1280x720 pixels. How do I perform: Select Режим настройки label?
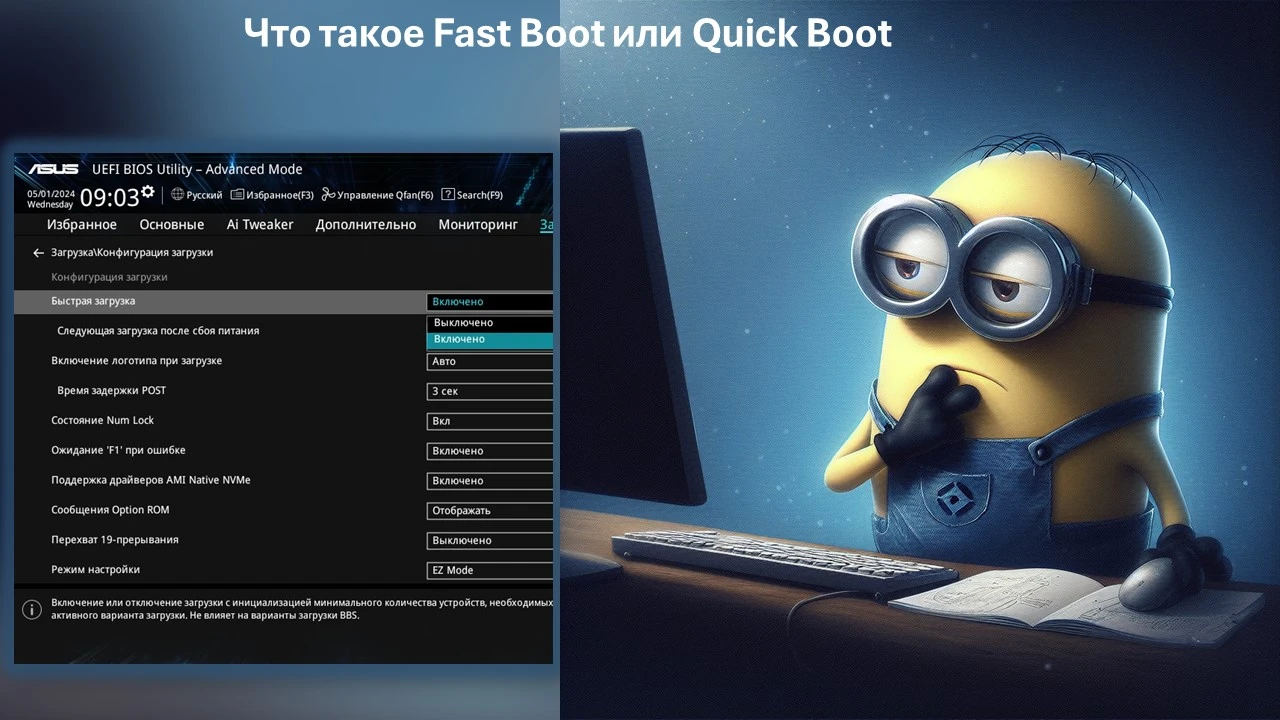pyautogui.click(x=95, y=569)
